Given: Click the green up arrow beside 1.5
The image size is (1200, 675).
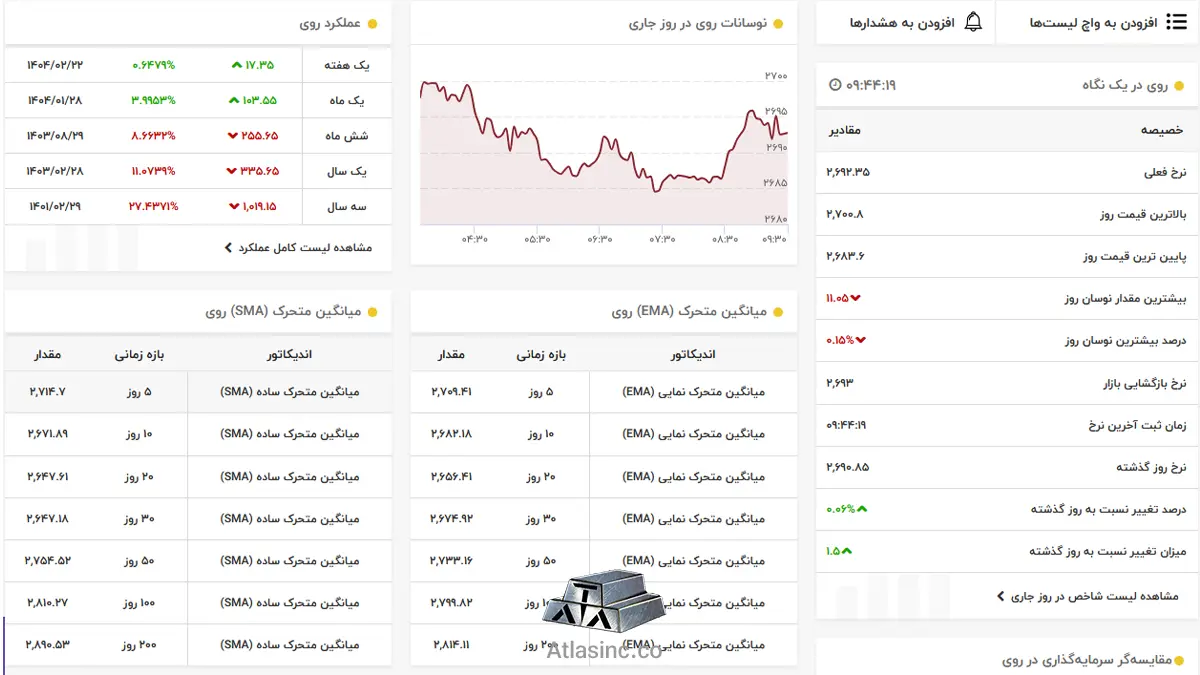Looking at the screenshot, I should [x=846, y=551].
